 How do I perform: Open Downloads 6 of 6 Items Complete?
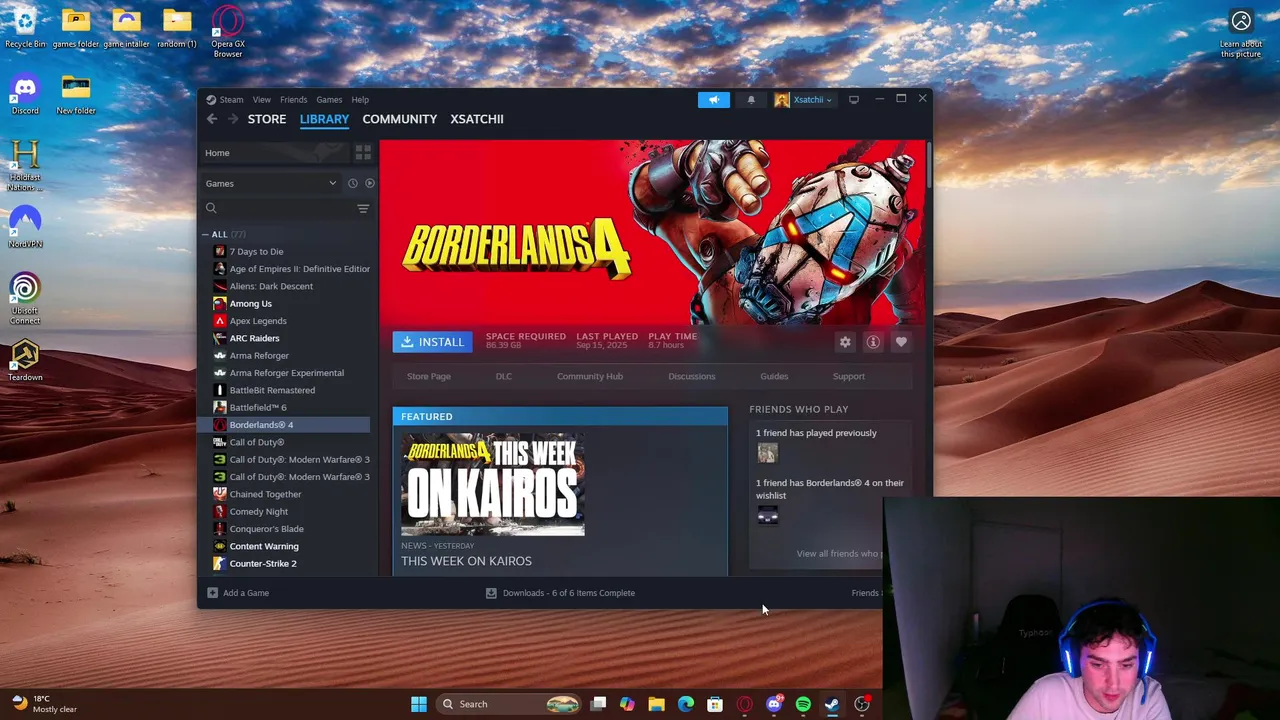[569, 593]
